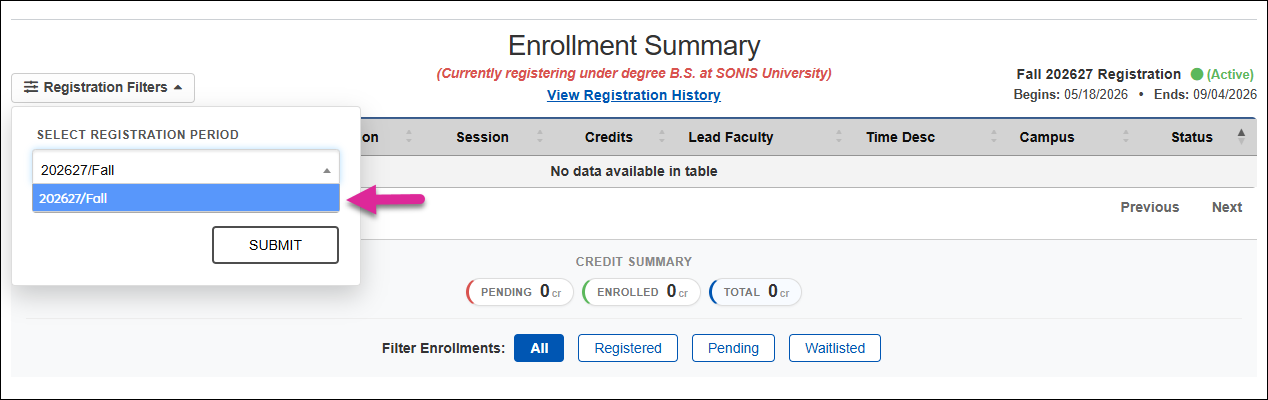Filter enrollments by Pending
The image size is (1268, 400).
click(733, 348)
